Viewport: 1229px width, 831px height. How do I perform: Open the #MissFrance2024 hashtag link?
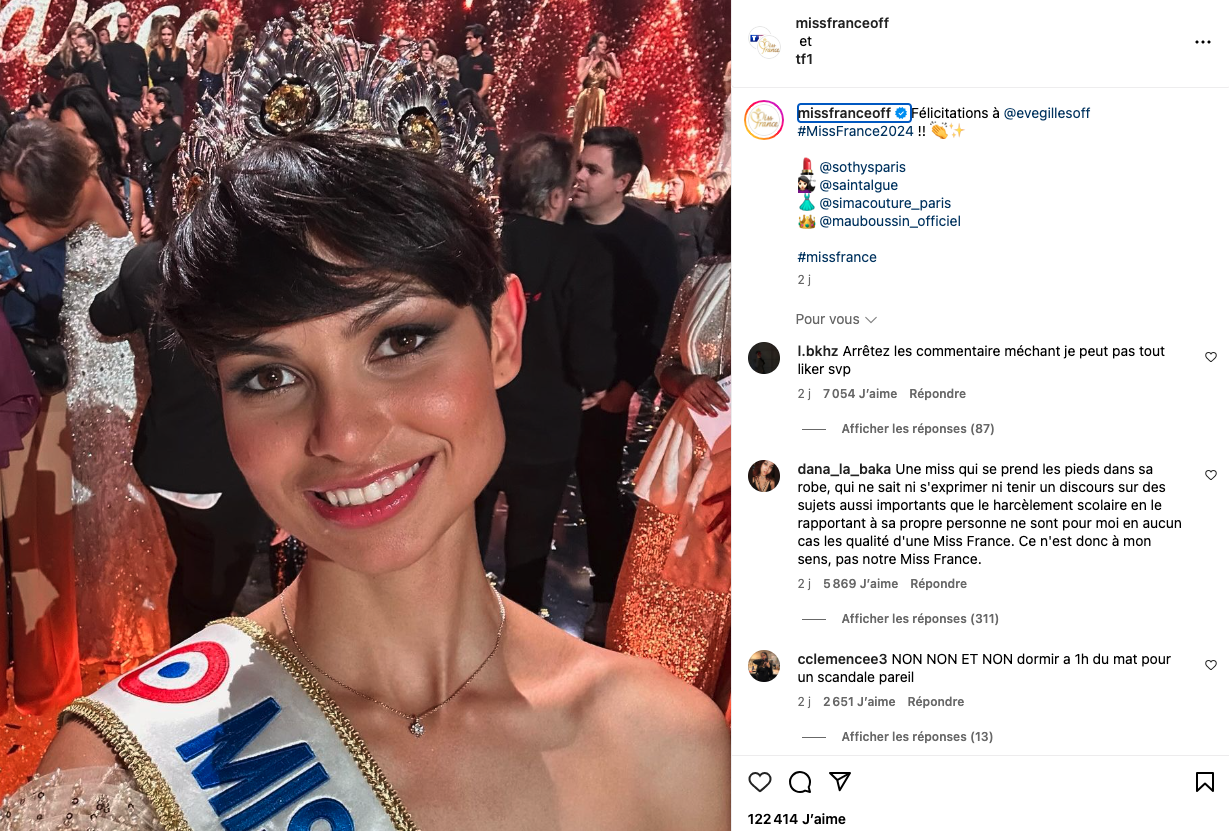tap(855, 131)
